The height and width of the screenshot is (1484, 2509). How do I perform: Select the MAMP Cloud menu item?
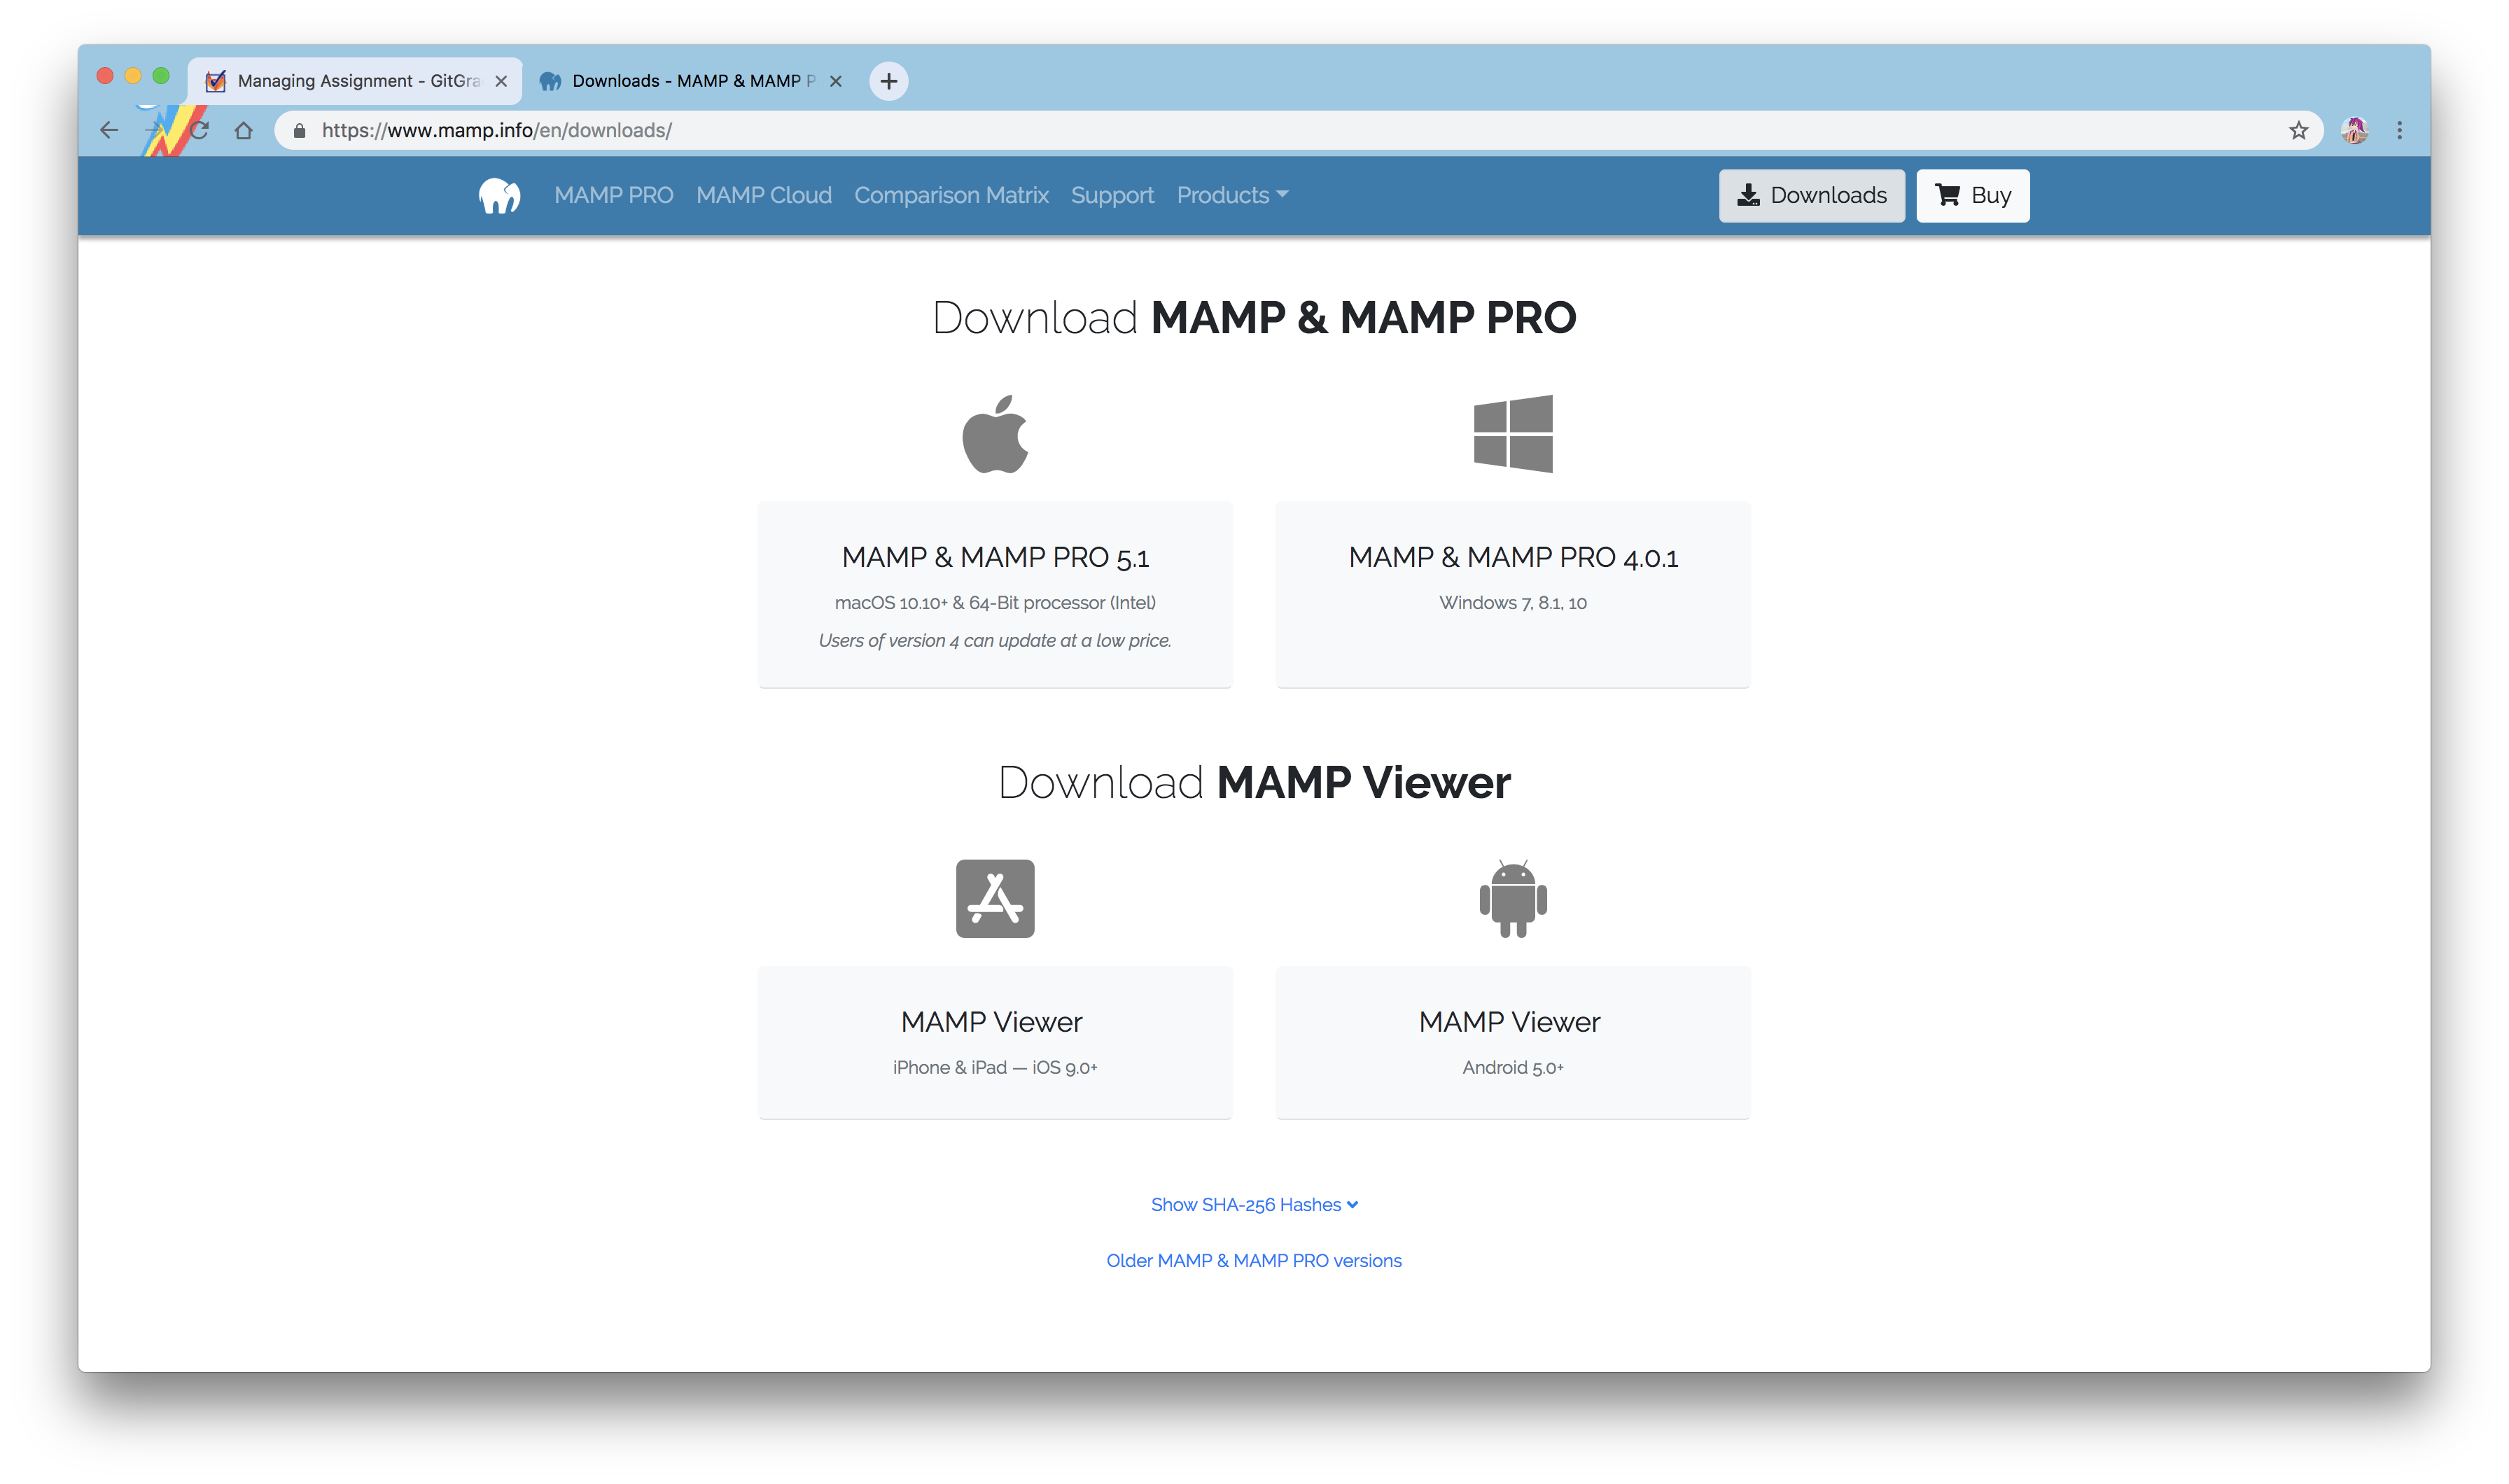pos(763,195)
